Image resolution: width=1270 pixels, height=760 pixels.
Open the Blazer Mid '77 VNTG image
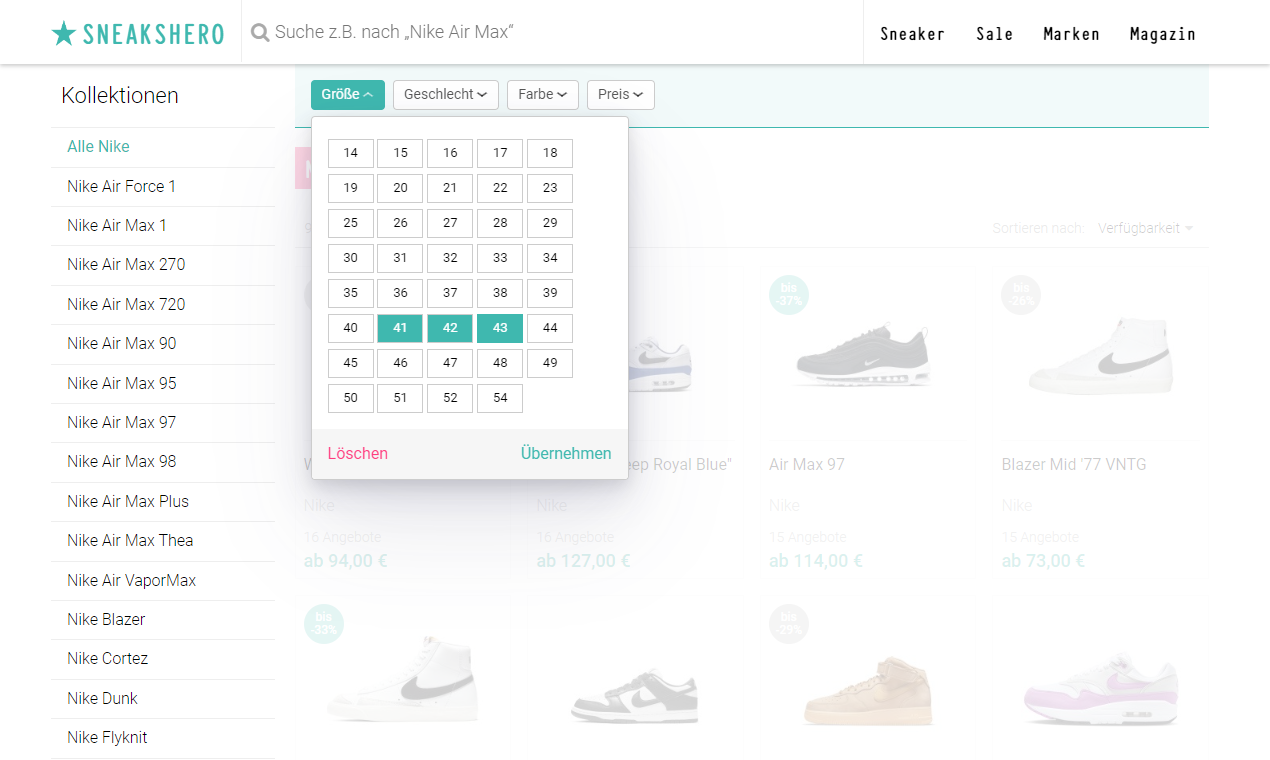click(x=1101, y=355)
